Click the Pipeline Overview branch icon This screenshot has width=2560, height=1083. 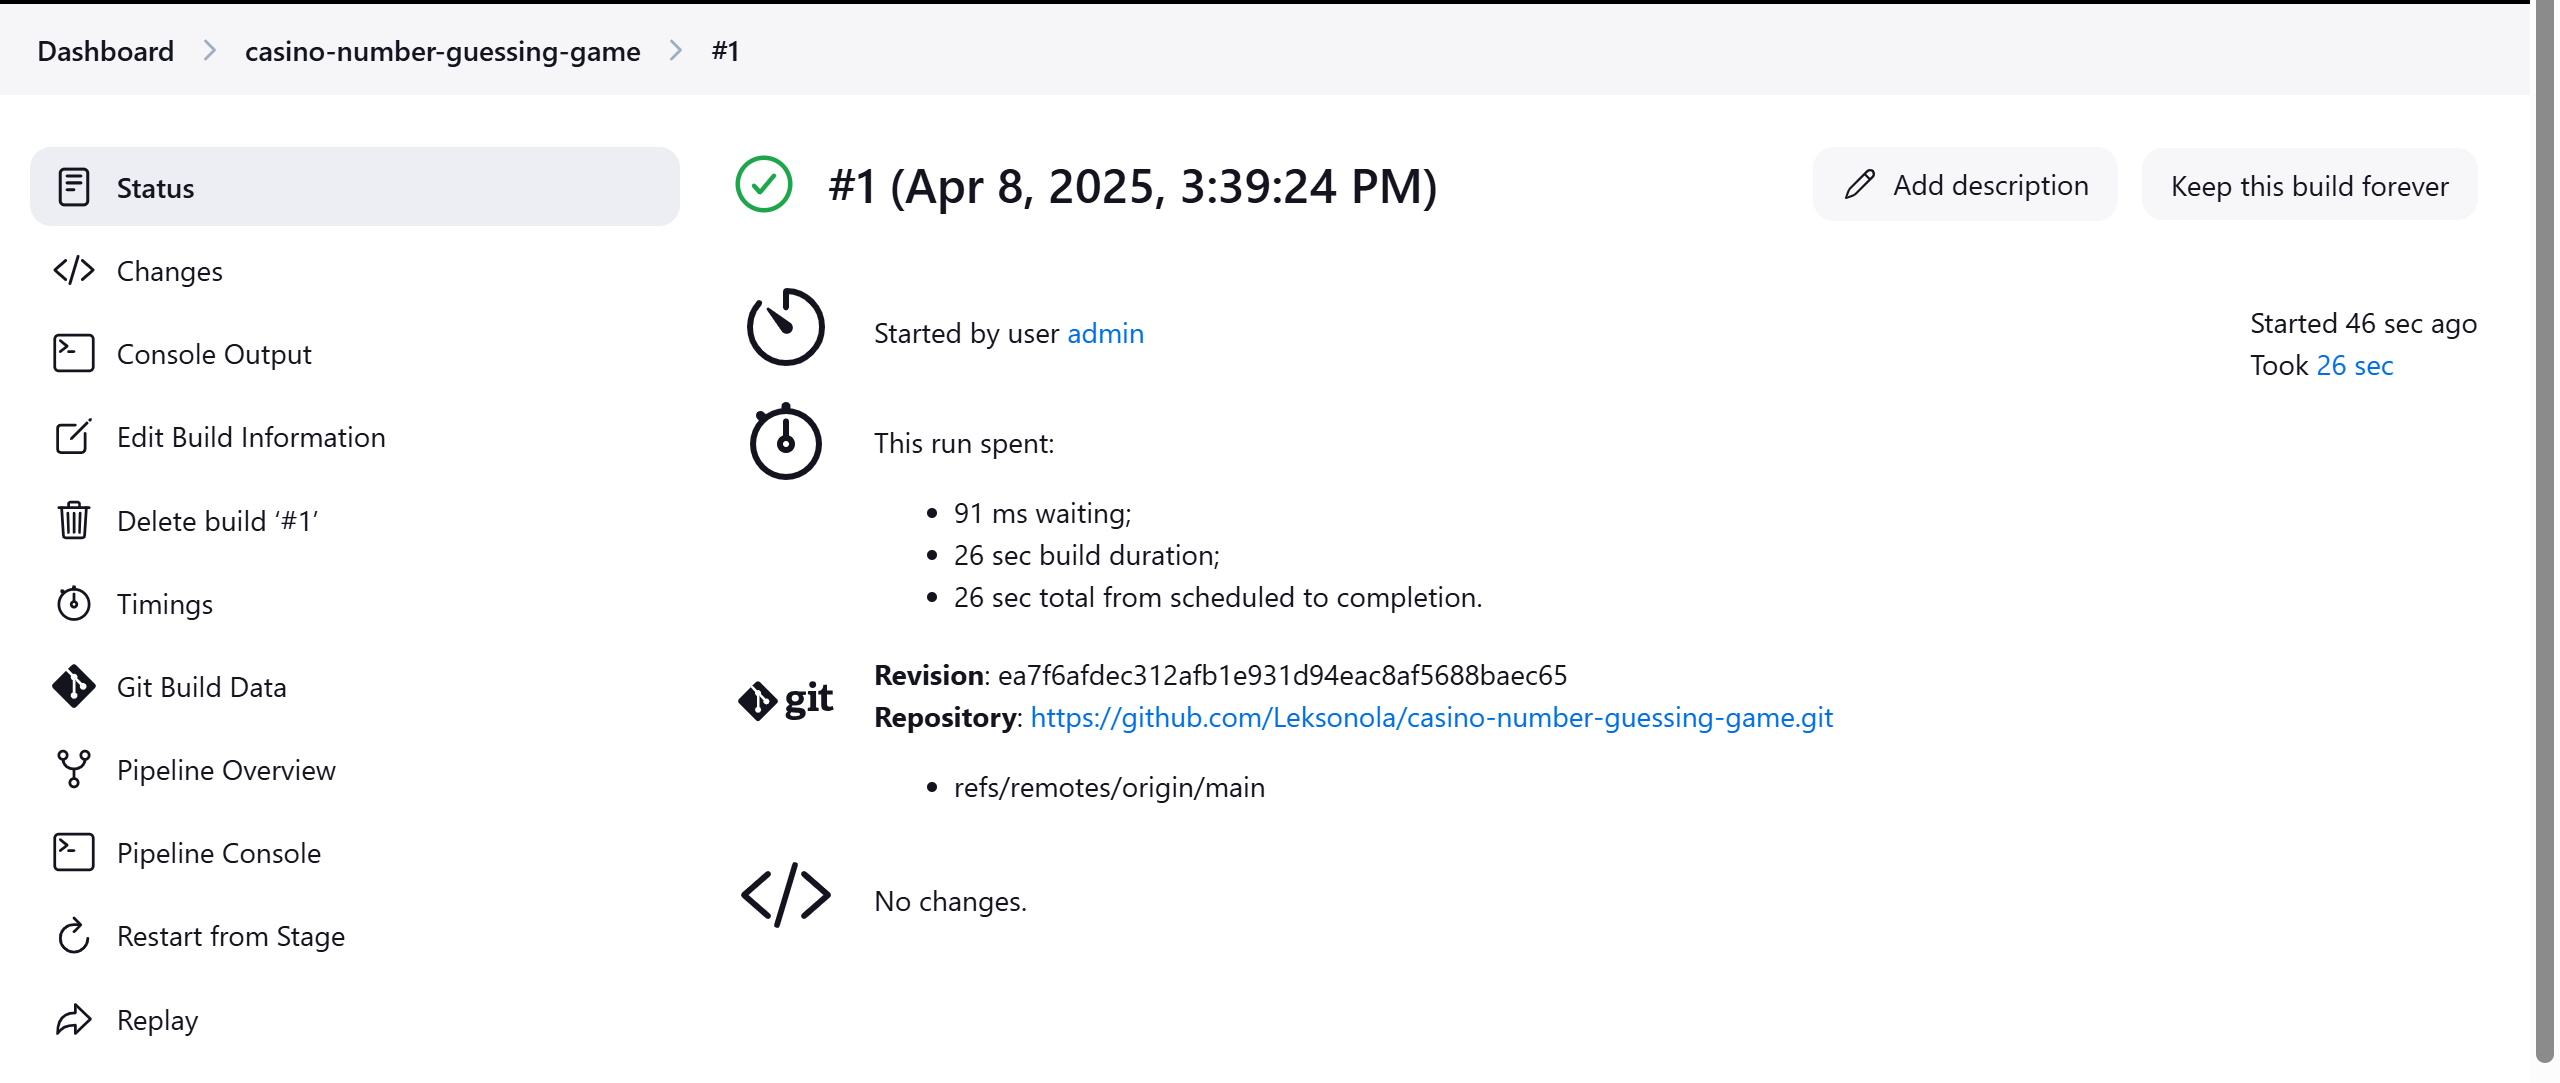(x=74, y=769)
